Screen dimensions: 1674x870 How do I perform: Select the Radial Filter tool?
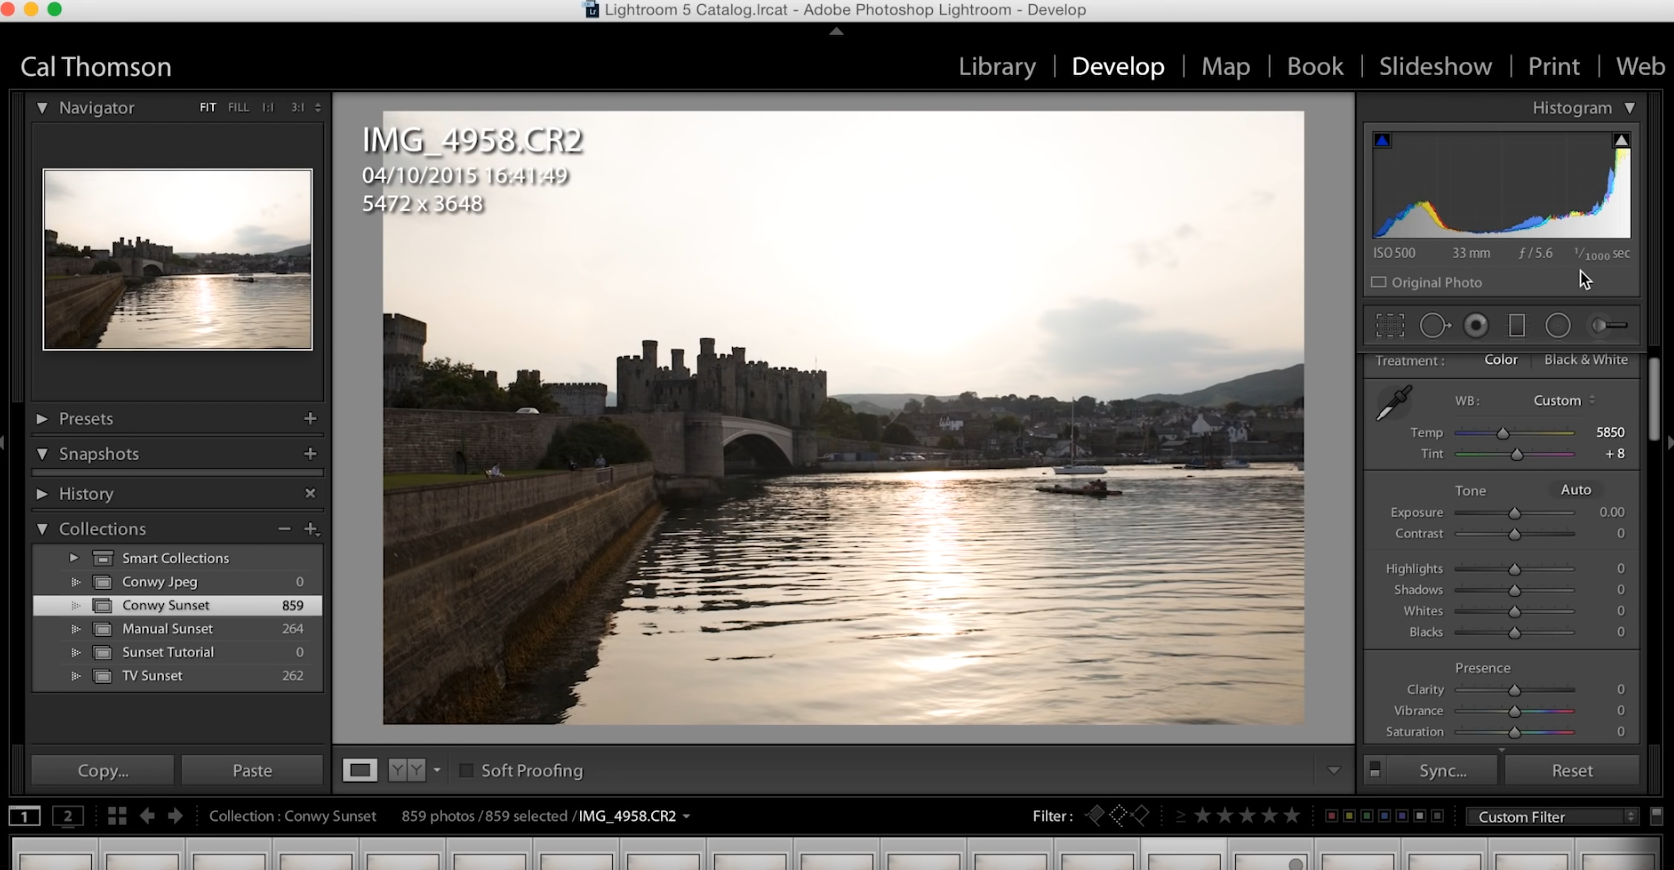1558,326
